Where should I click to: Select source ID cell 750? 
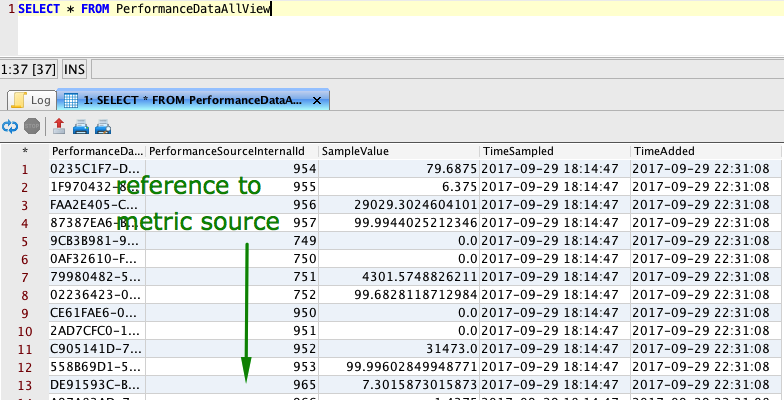coord(232,259)
